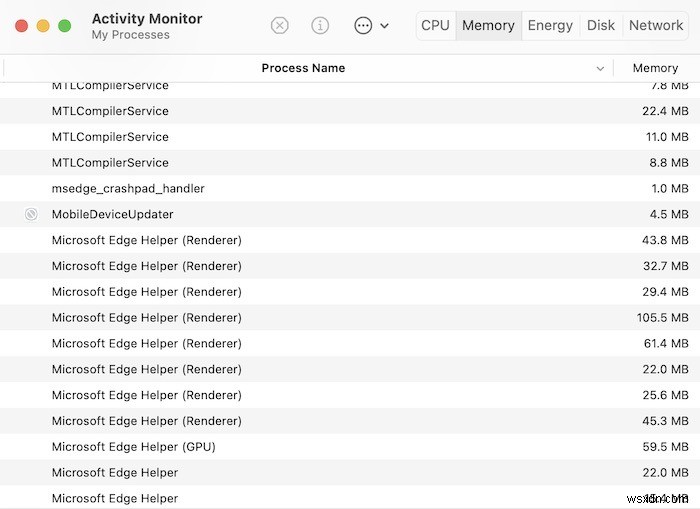700x509 pixels.
Task: Click the red close window button
Action: [x=21, y=26]
